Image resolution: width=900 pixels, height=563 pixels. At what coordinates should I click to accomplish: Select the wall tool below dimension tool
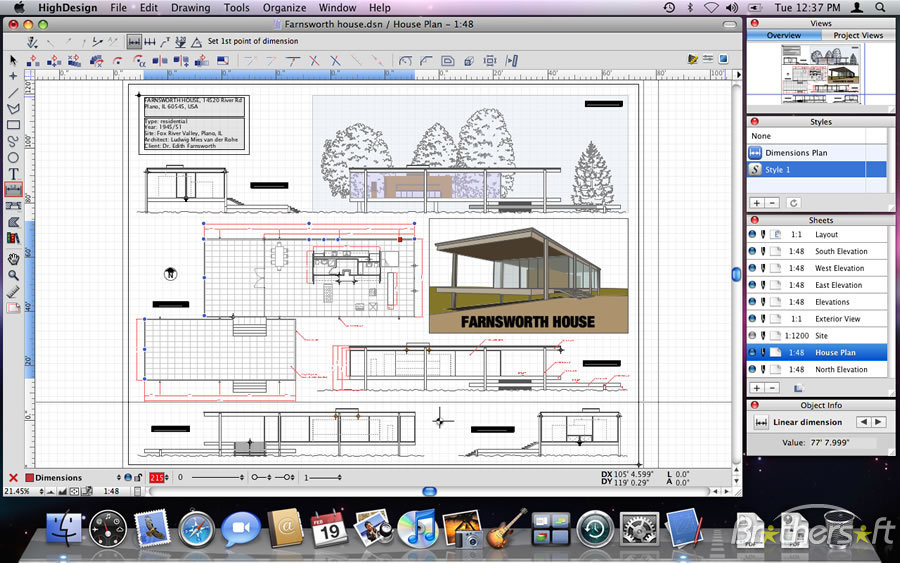pos(13,205)
